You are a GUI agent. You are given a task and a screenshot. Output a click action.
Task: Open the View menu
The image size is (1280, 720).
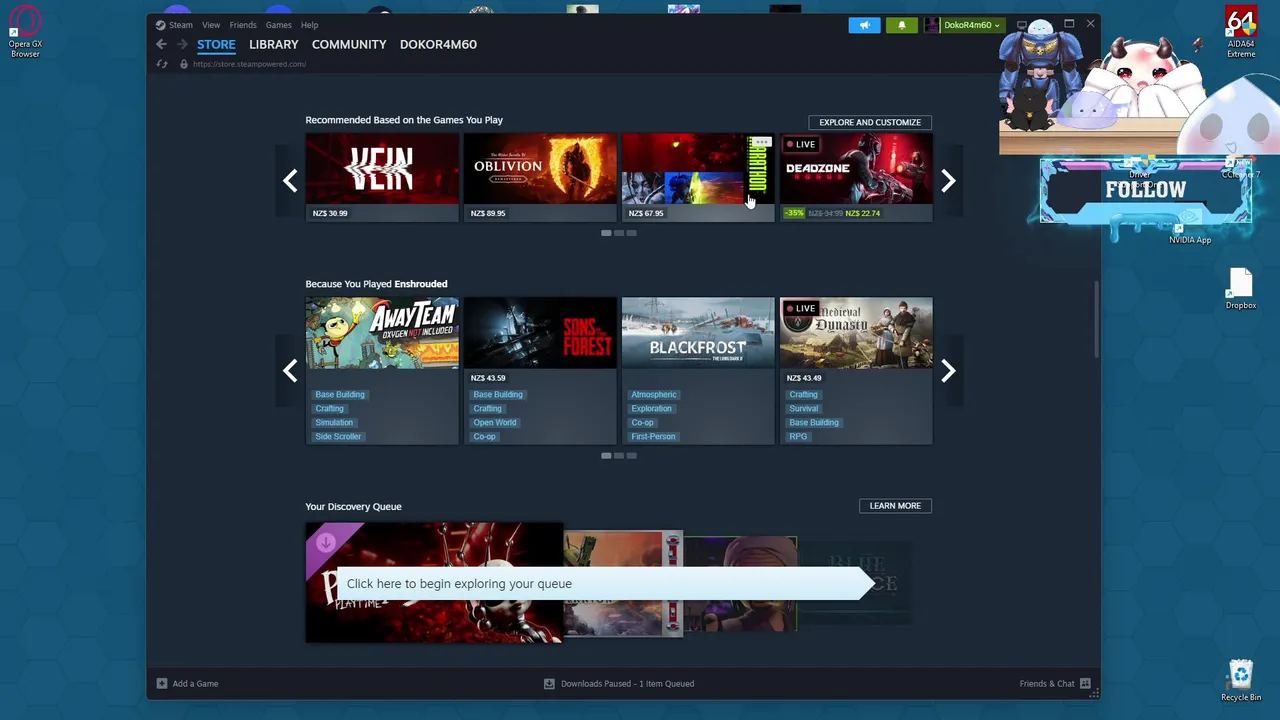211,25
